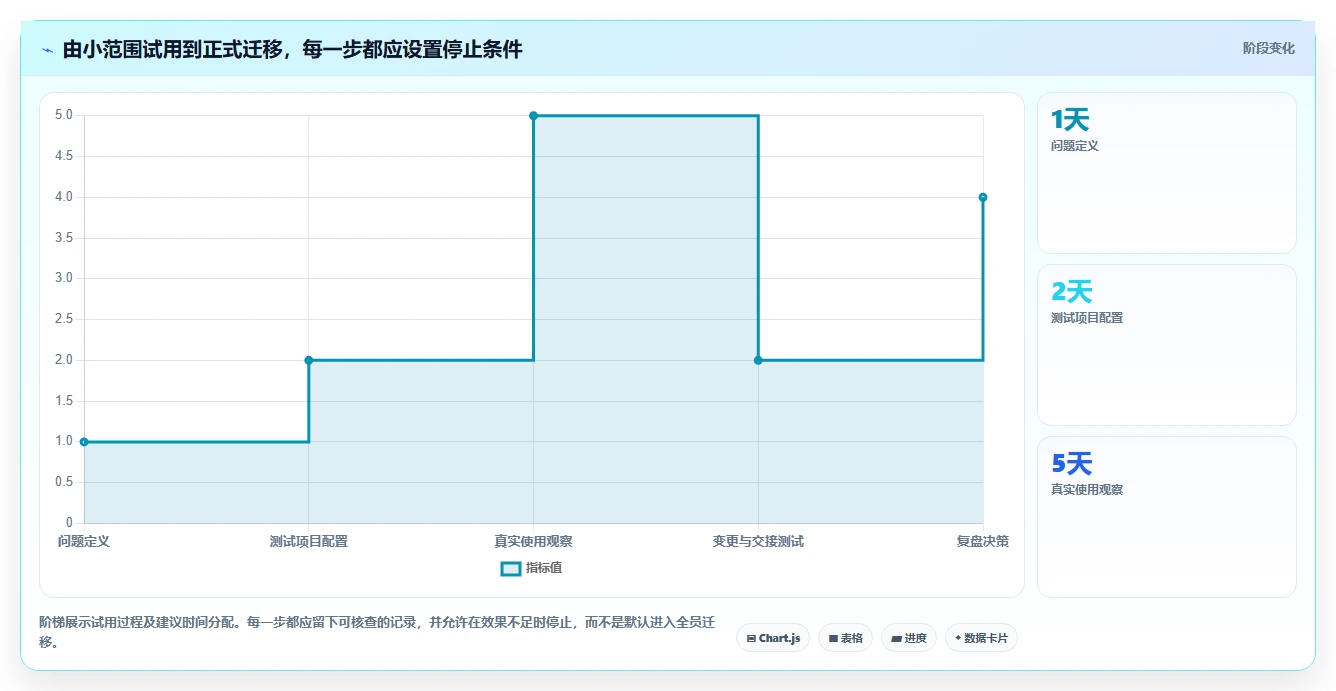The image size is (1336, 691).
Task: Click the y-axis value 2.5
Action: coord(64,319)
